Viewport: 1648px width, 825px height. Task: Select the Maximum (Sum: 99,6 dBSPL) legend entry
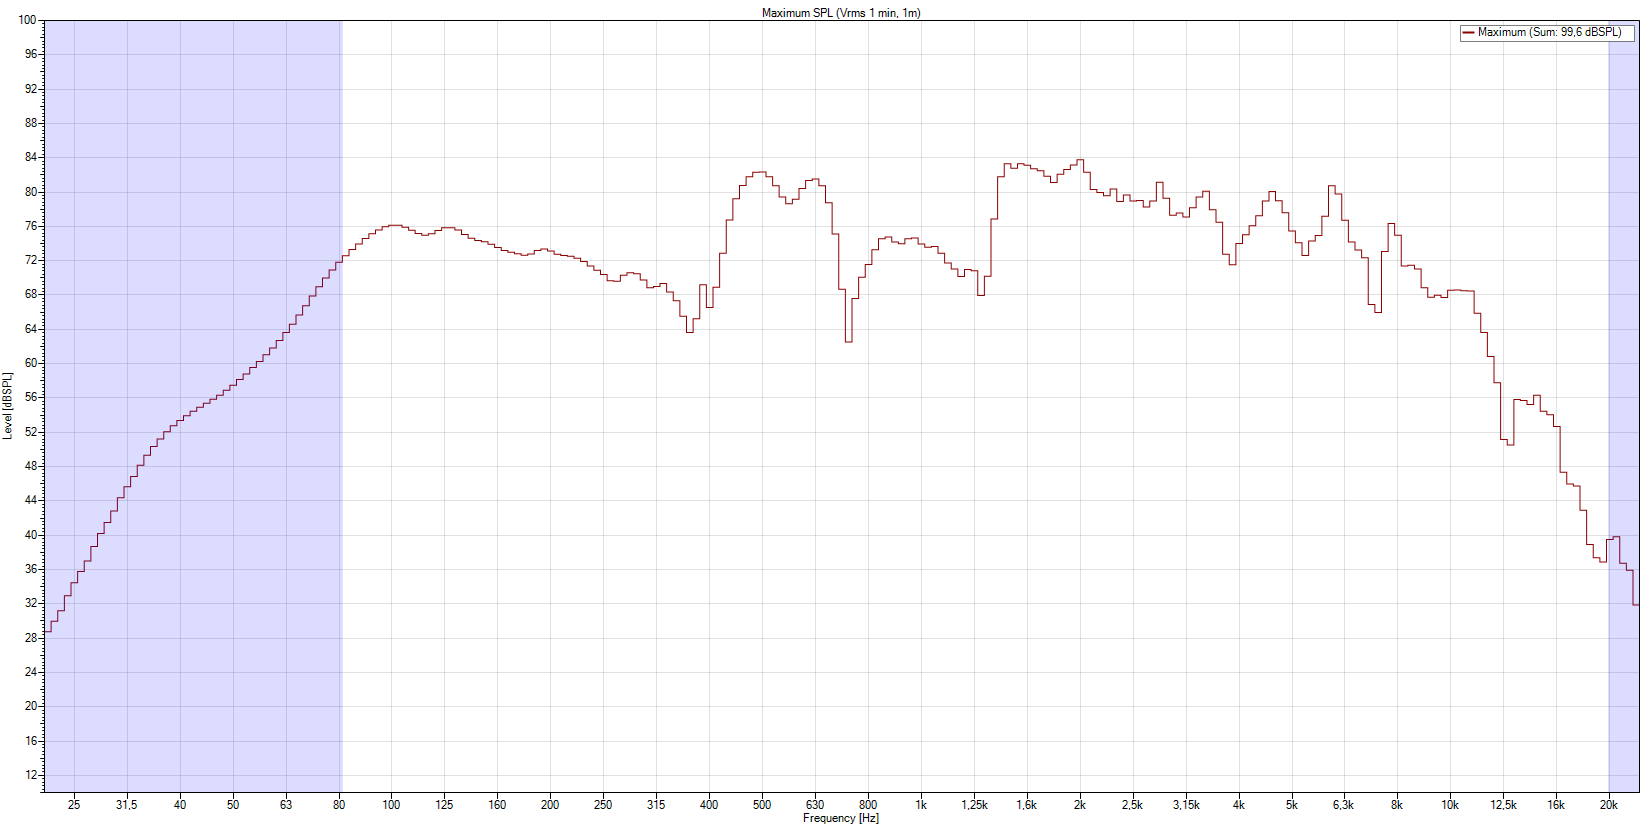[x=1549, y=32]
